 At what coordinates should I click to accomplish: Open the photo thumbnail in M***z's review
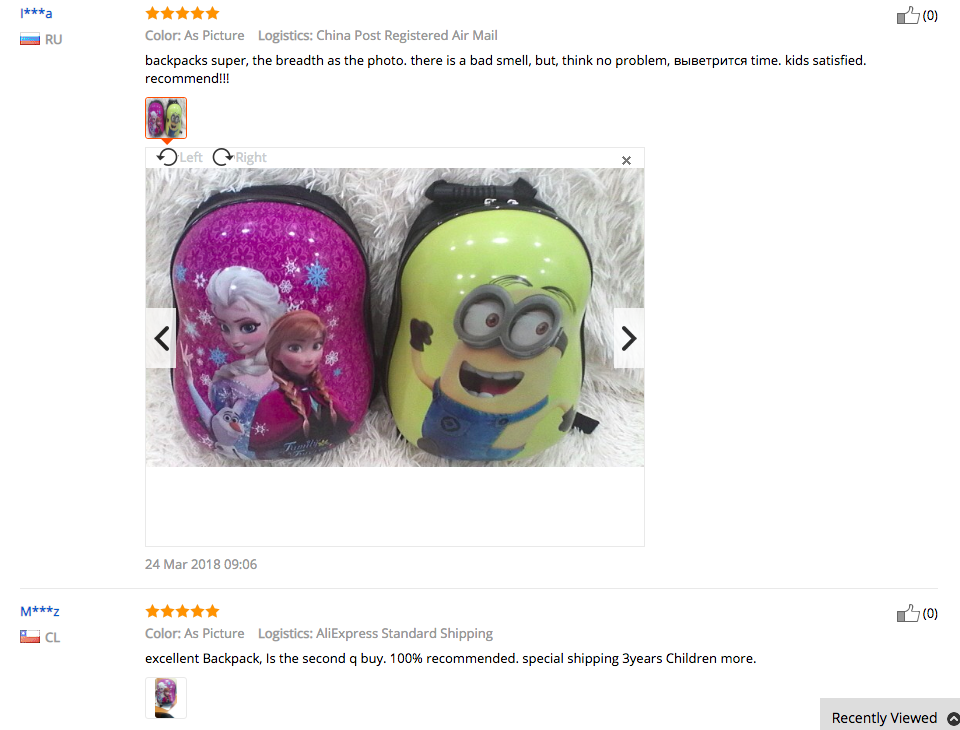point(166,698)
